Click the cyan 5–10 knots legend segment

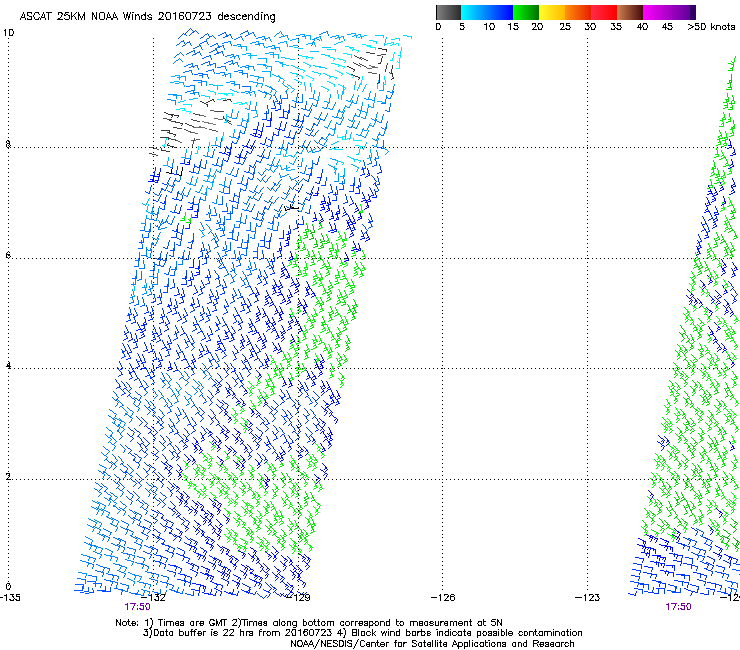[x=474, y=12]
